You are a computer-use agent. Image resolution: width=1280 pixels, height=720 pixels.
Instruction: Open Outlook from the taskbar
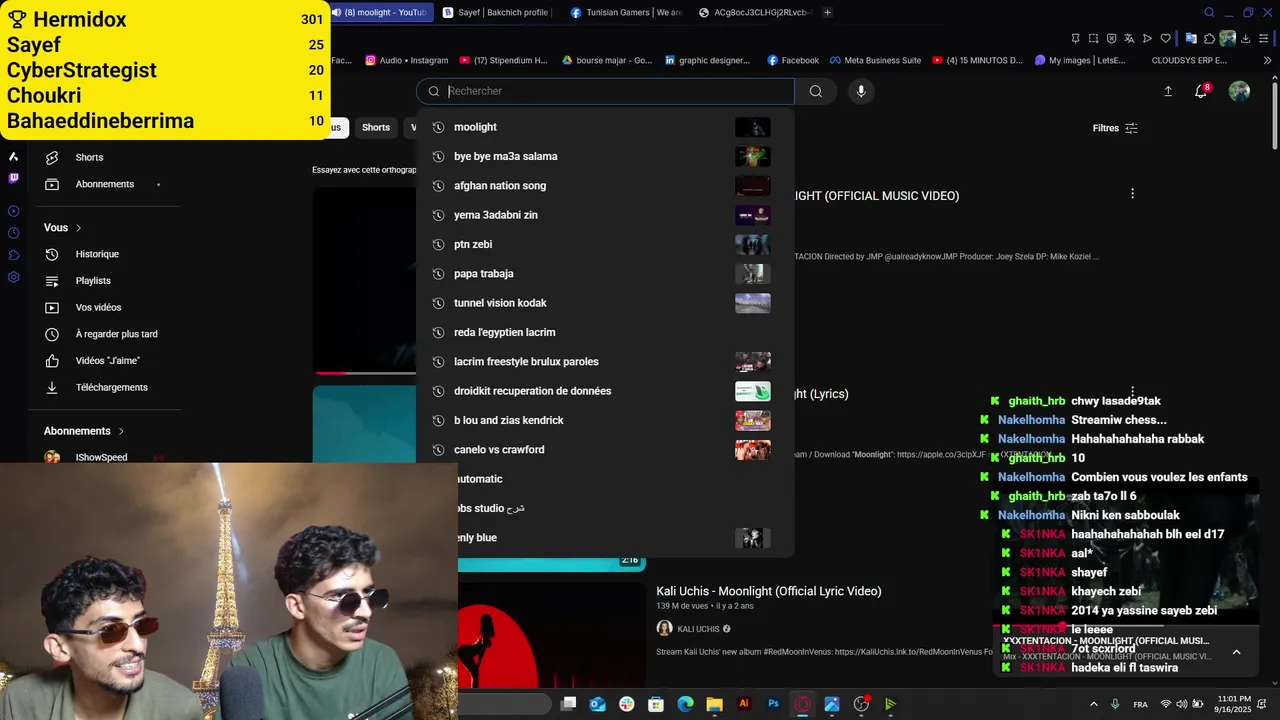(598, 704)
